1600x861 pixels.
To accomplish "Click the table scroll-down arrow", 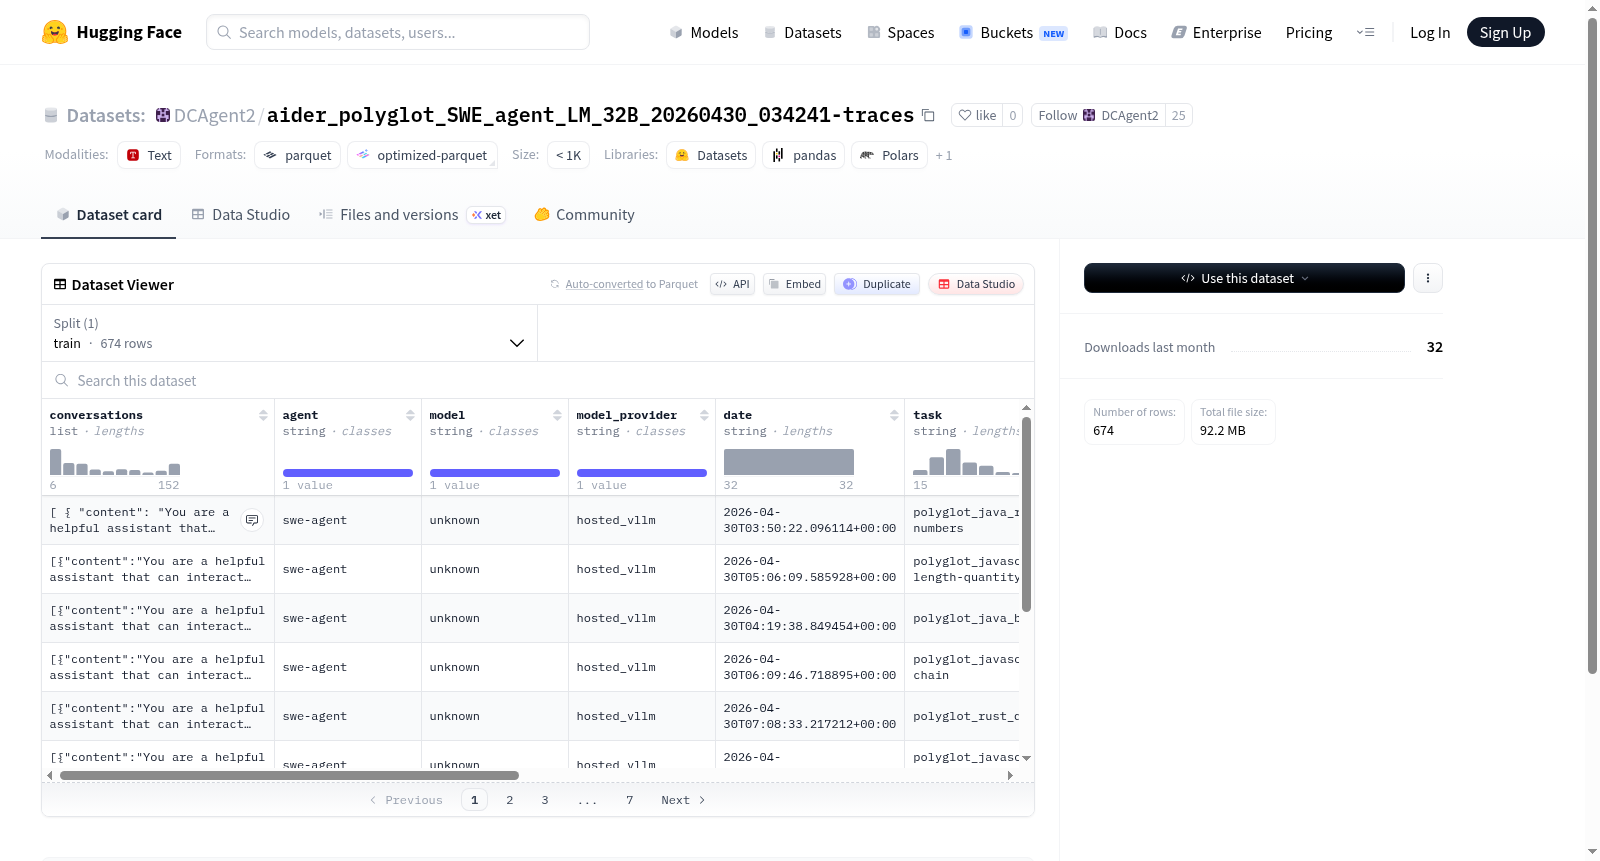I will pos(1026,758).
